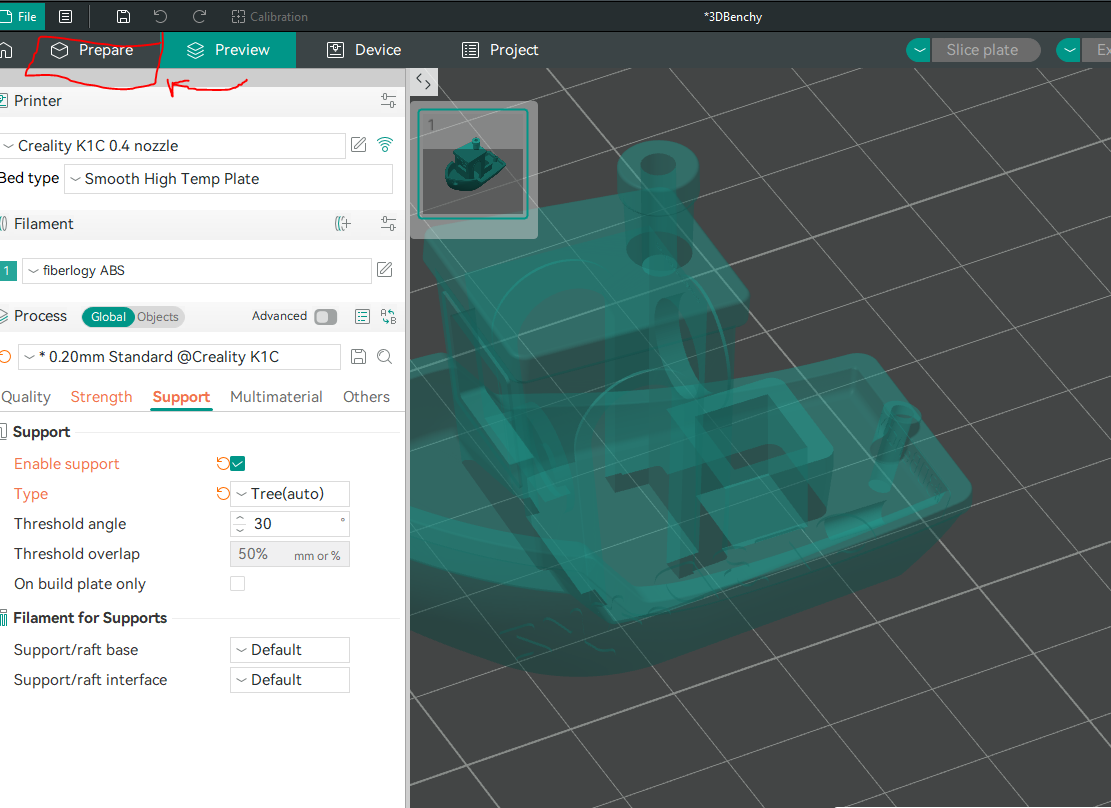Open the Multimaterial settings tab
The height and width of the screenshot is (808, 1111).
(x=276, y=397)
